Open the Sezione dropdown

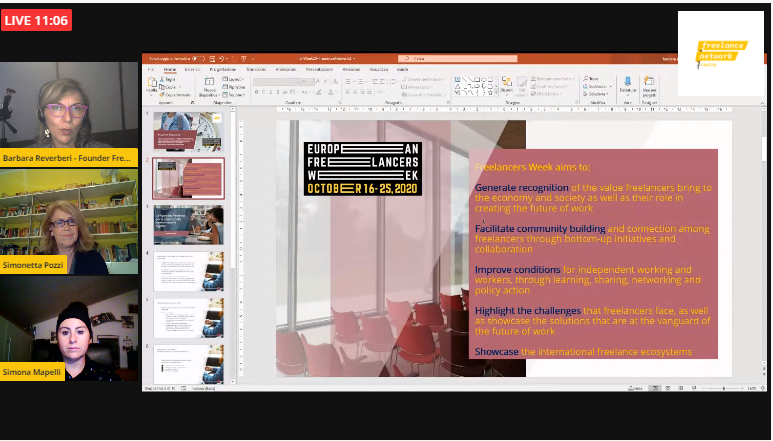point(233,94)
